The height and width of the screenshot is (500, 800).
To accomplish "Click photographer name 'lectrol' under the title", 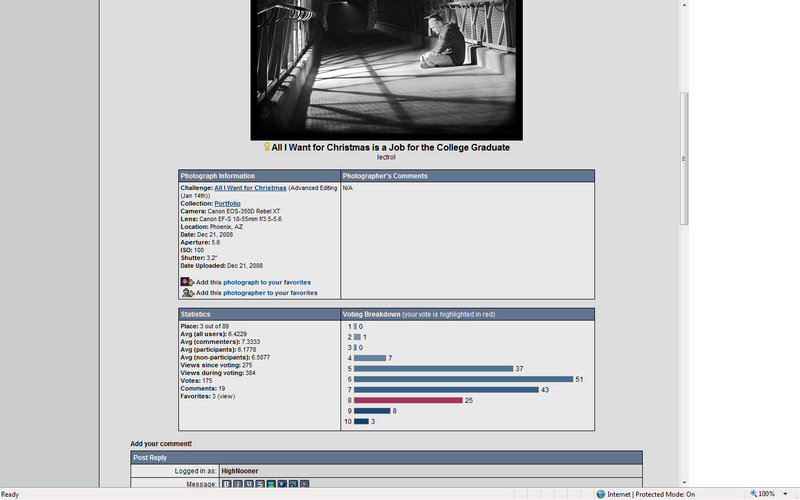I will click(386, 157).
